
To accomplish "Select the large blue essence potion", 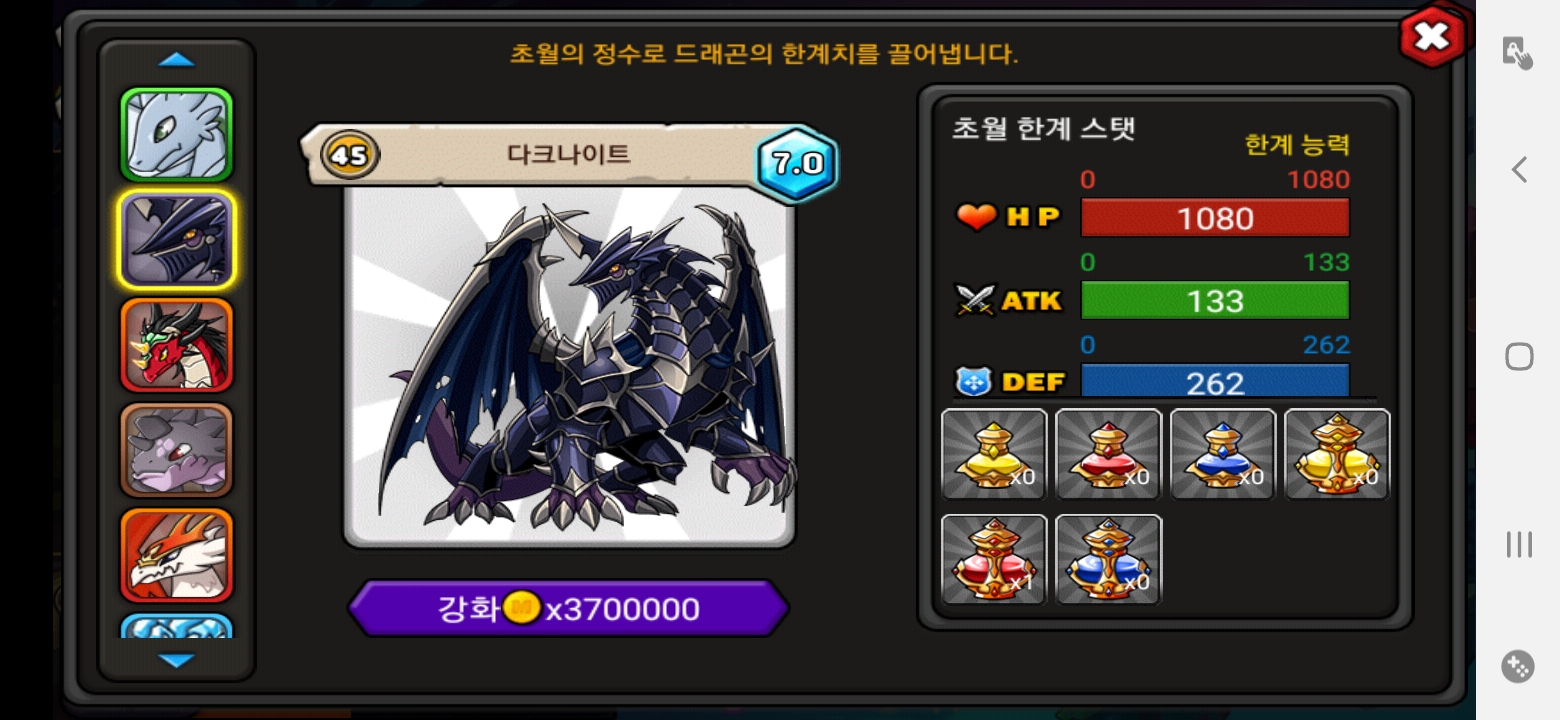I will [1108, 559].
